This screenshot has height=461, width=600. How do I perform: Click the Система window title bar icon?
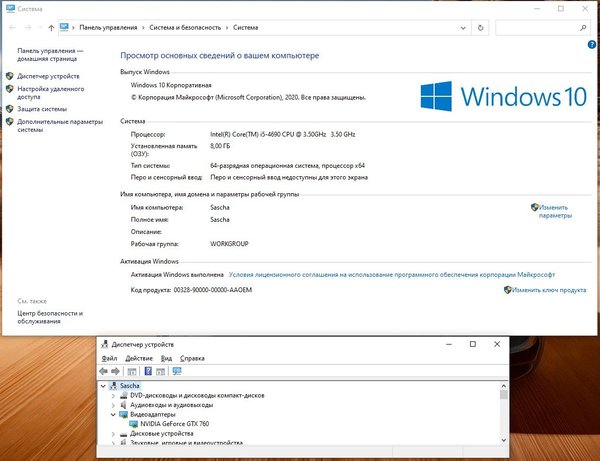click(x=10, y=8)
